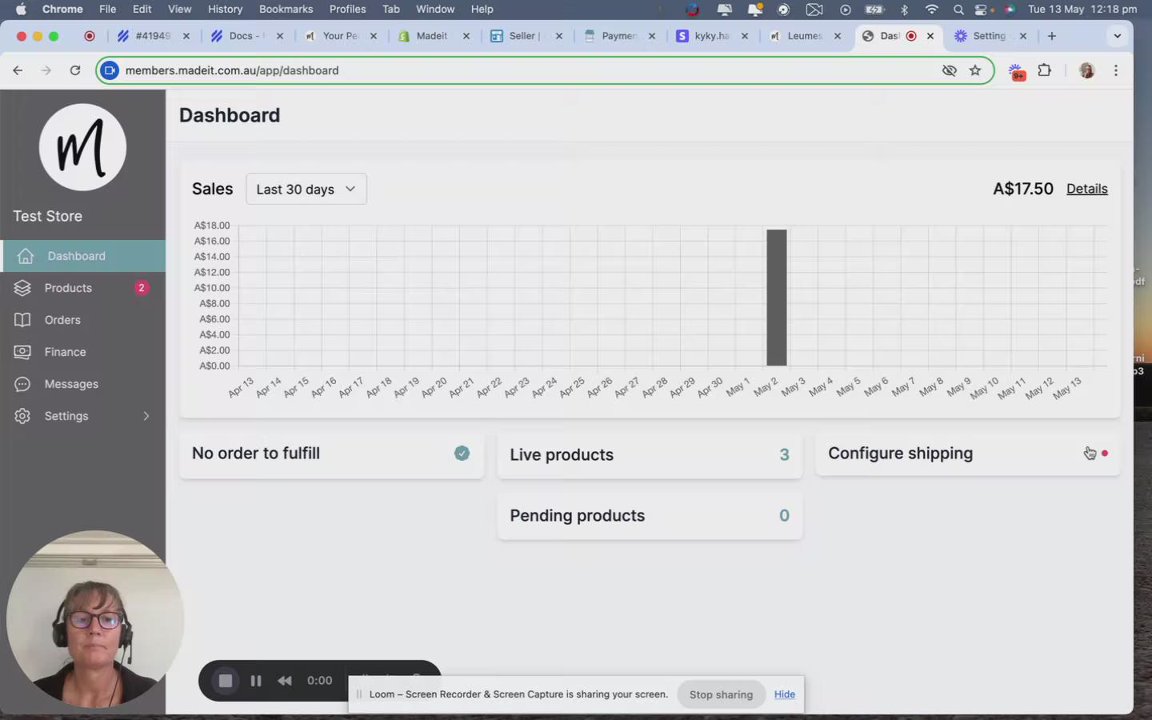Click the Messages speech bubble icon
Viewport: 1152px width, 720px height.
tap(23, 384)
